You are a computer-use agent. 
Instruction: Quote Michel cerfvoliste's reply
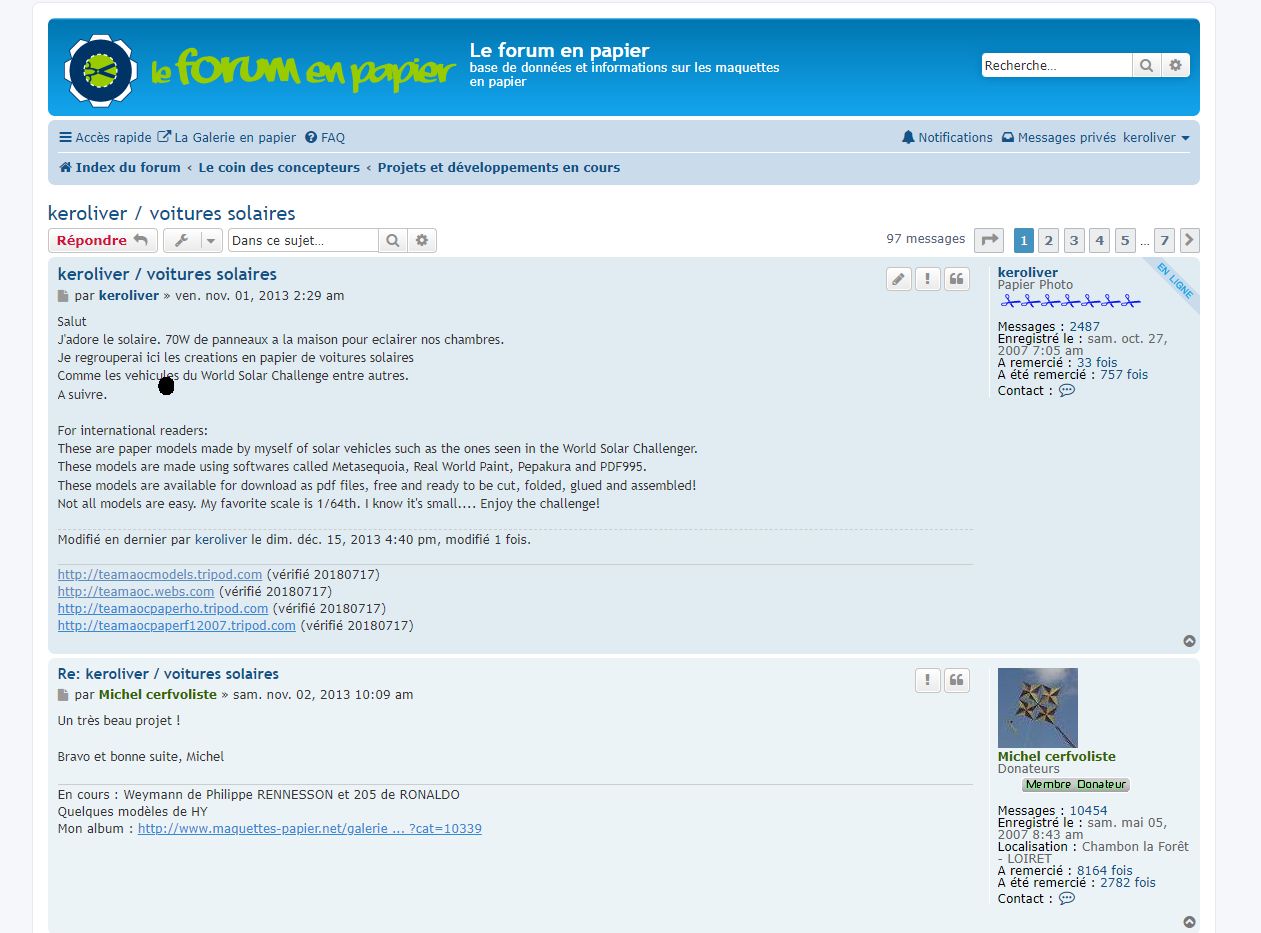[957, 681]
